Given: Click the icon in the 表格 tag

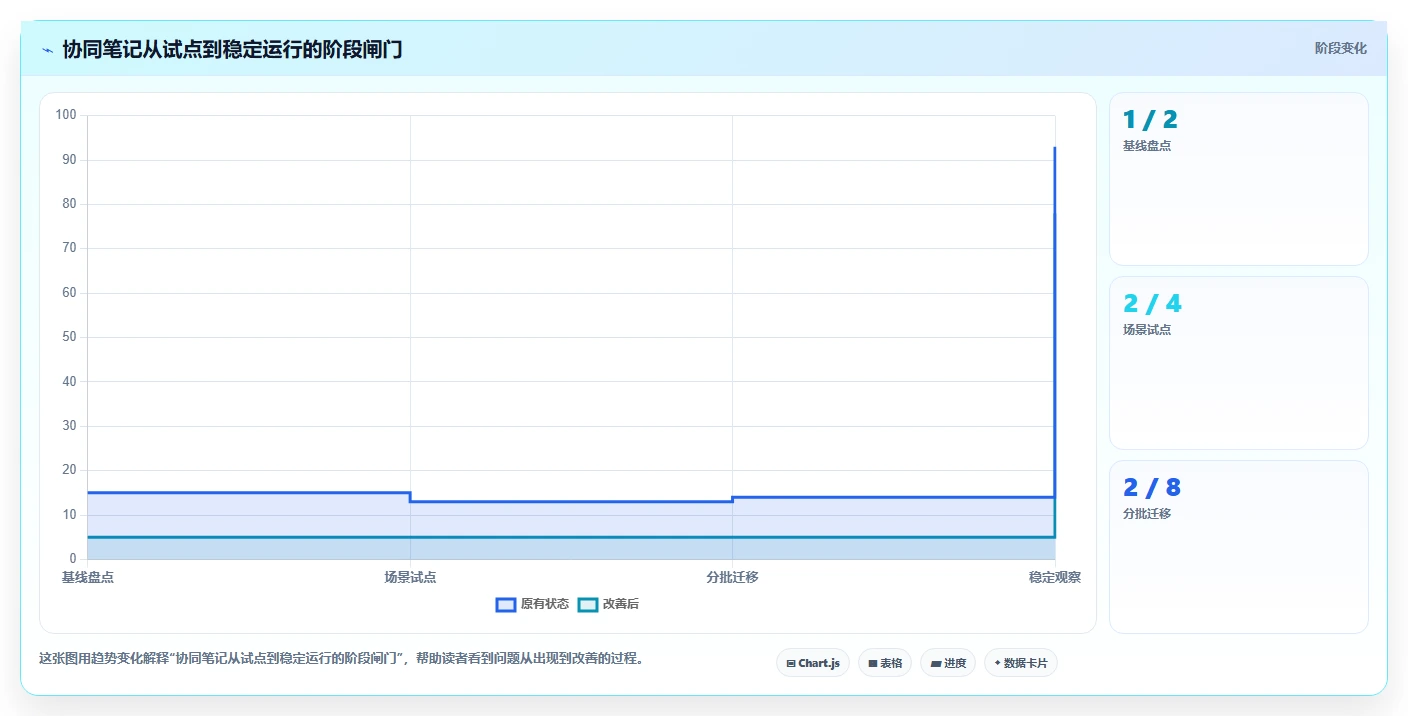Looking at the screenshot, I should pyautogui.click(x=873, y=663).
